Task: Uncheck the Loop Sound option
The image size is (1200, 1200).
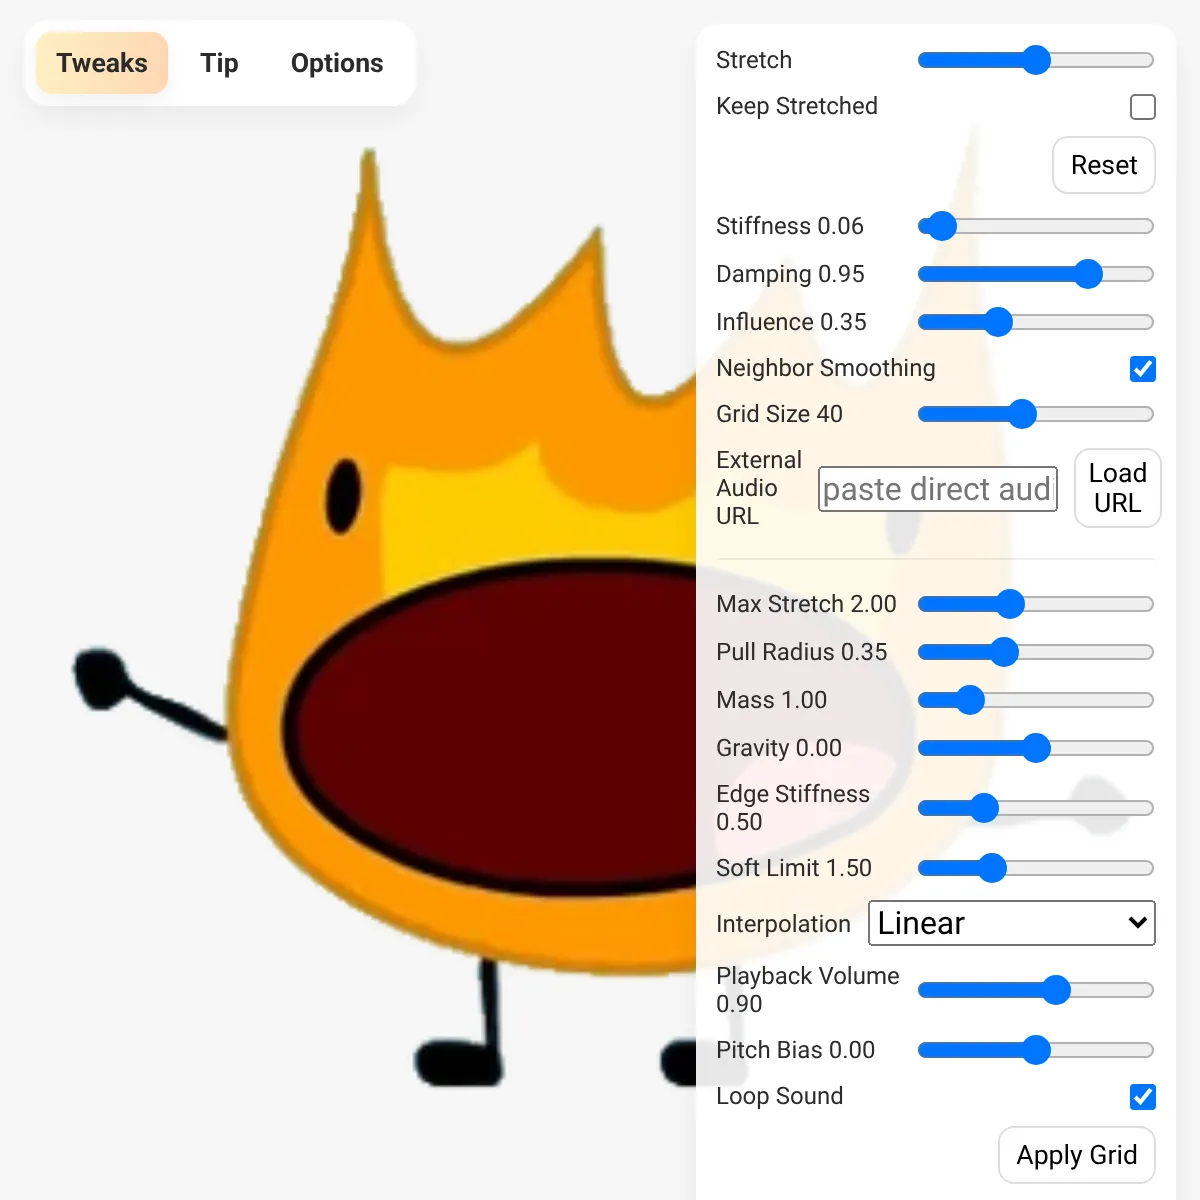Action: 1143,1097
